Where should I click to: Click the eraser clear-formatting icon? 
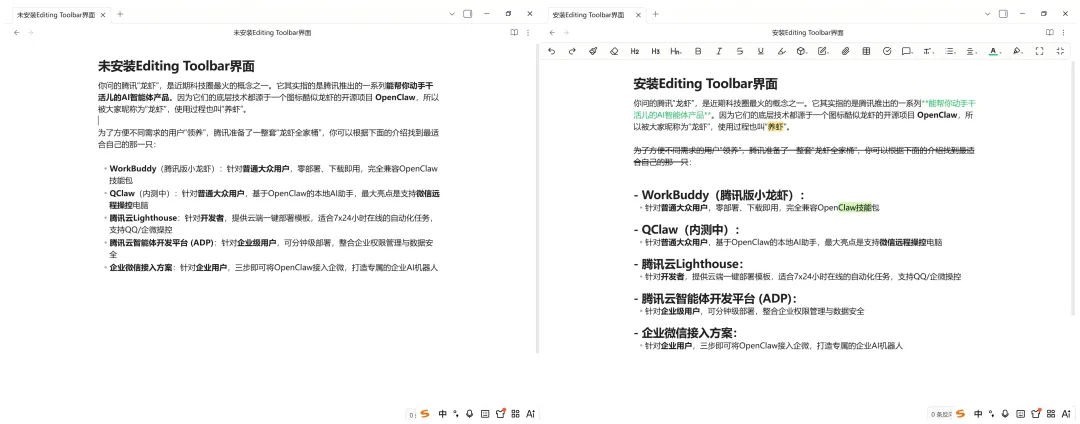coord(614,51)
